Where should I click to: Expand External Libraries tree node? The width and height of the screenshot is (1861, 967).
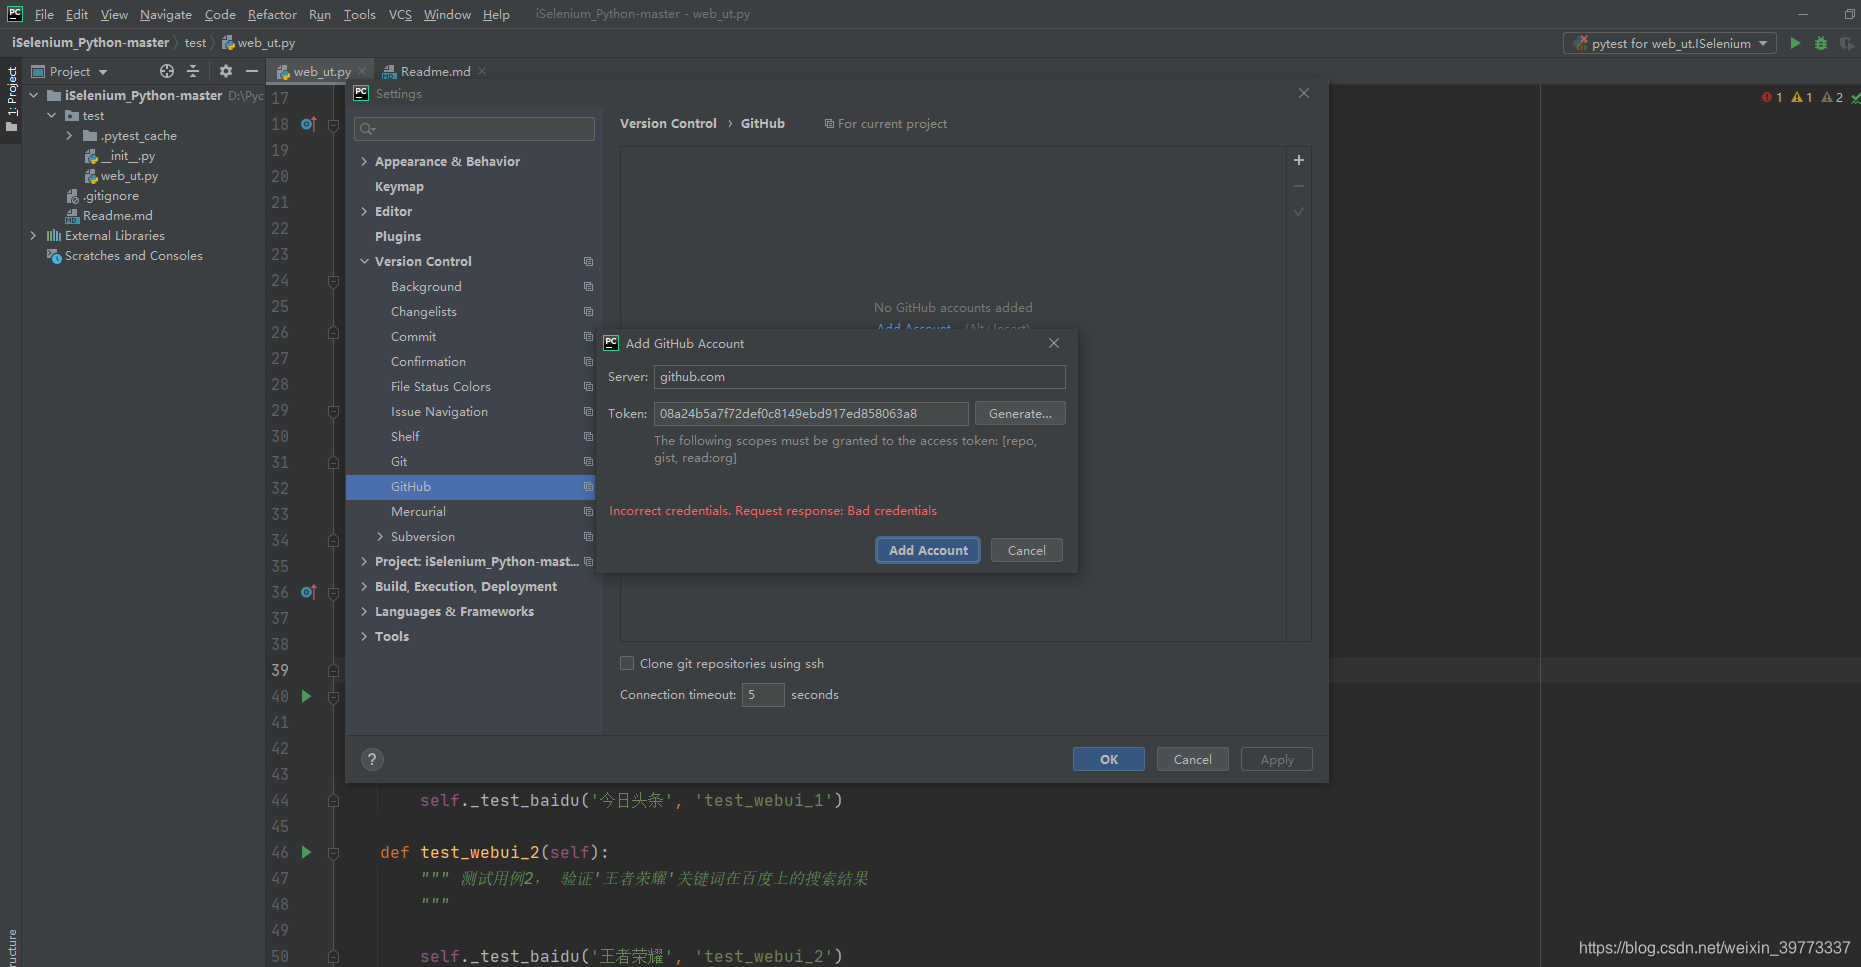33,235
